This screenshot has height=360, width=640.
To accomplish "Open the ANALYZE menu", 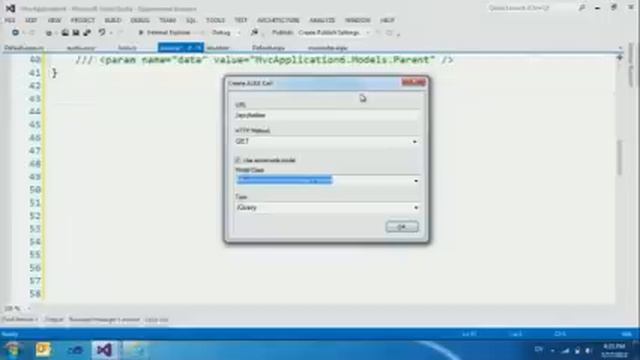I will click(x=322, y=20).
